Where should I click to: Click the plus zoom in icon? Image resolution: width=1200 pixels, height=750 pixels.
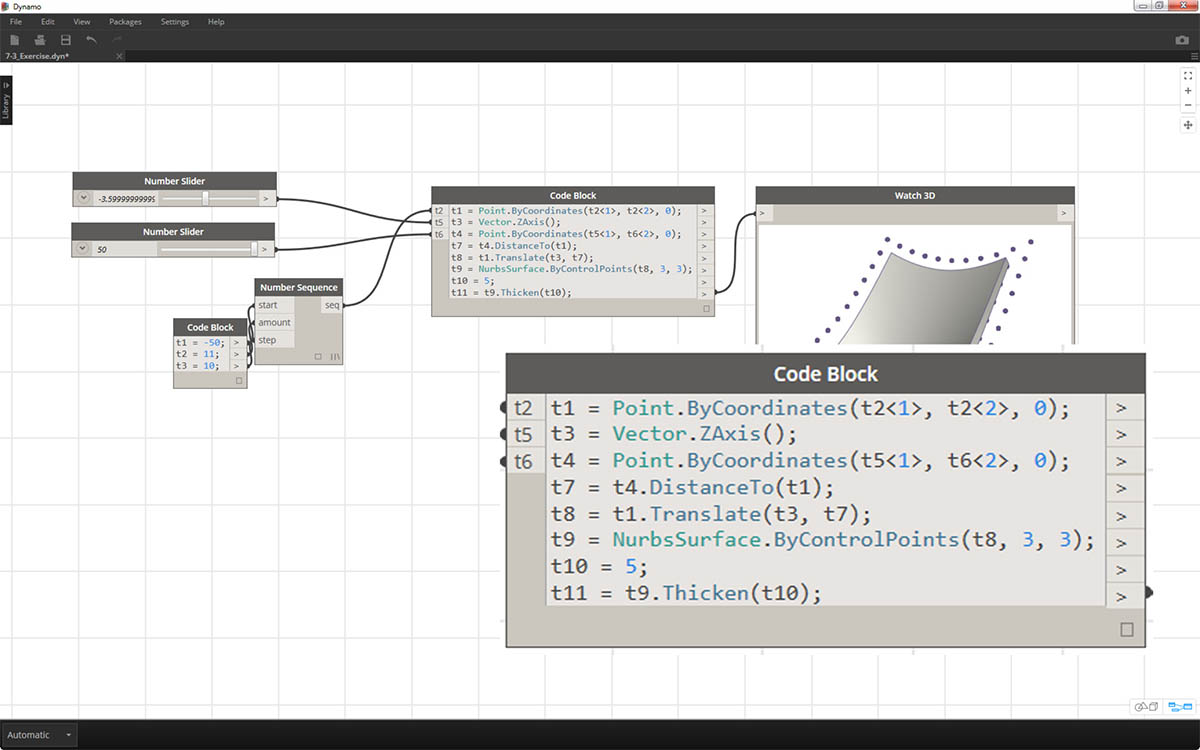tap(1188, 91)
